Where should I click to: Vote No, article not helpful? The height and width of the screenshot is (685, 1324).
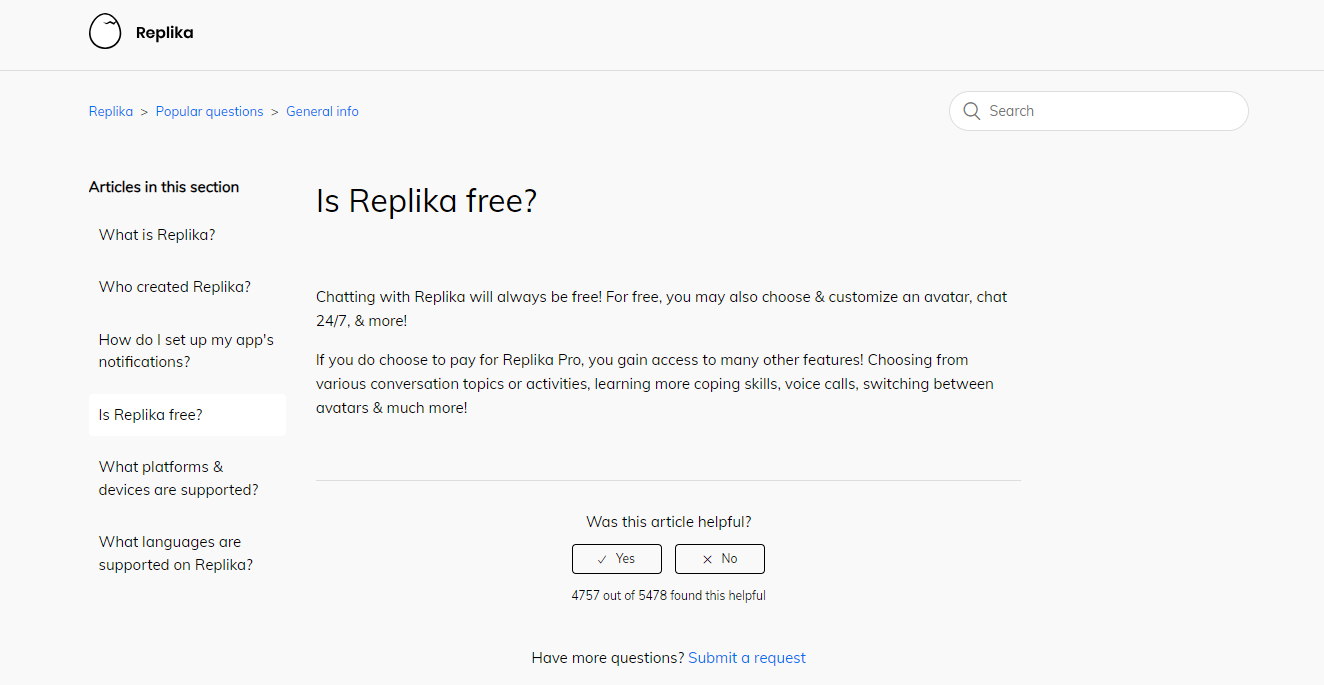(720, 559)
